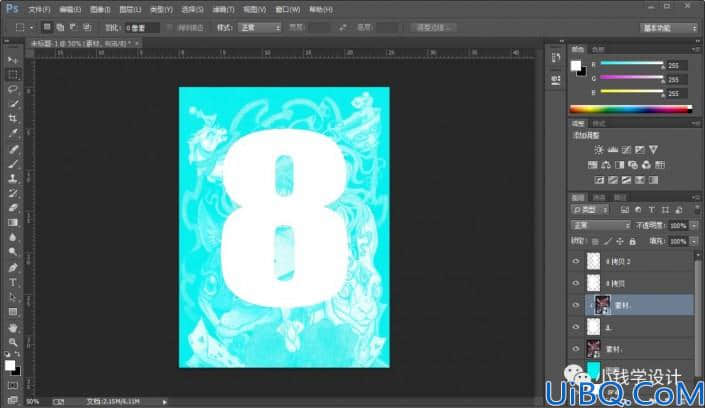Screen dimensions: 705x408
Task: Select the Eyedropper tool
Action: [x=13, y=134]
